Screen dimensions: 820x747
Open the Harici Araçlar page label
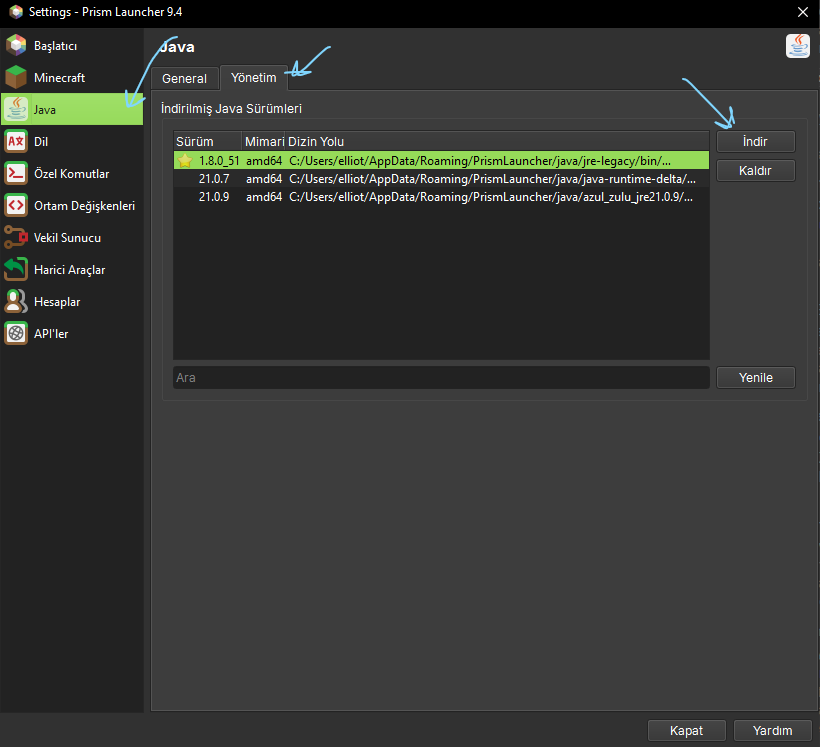tap(70, 270)
